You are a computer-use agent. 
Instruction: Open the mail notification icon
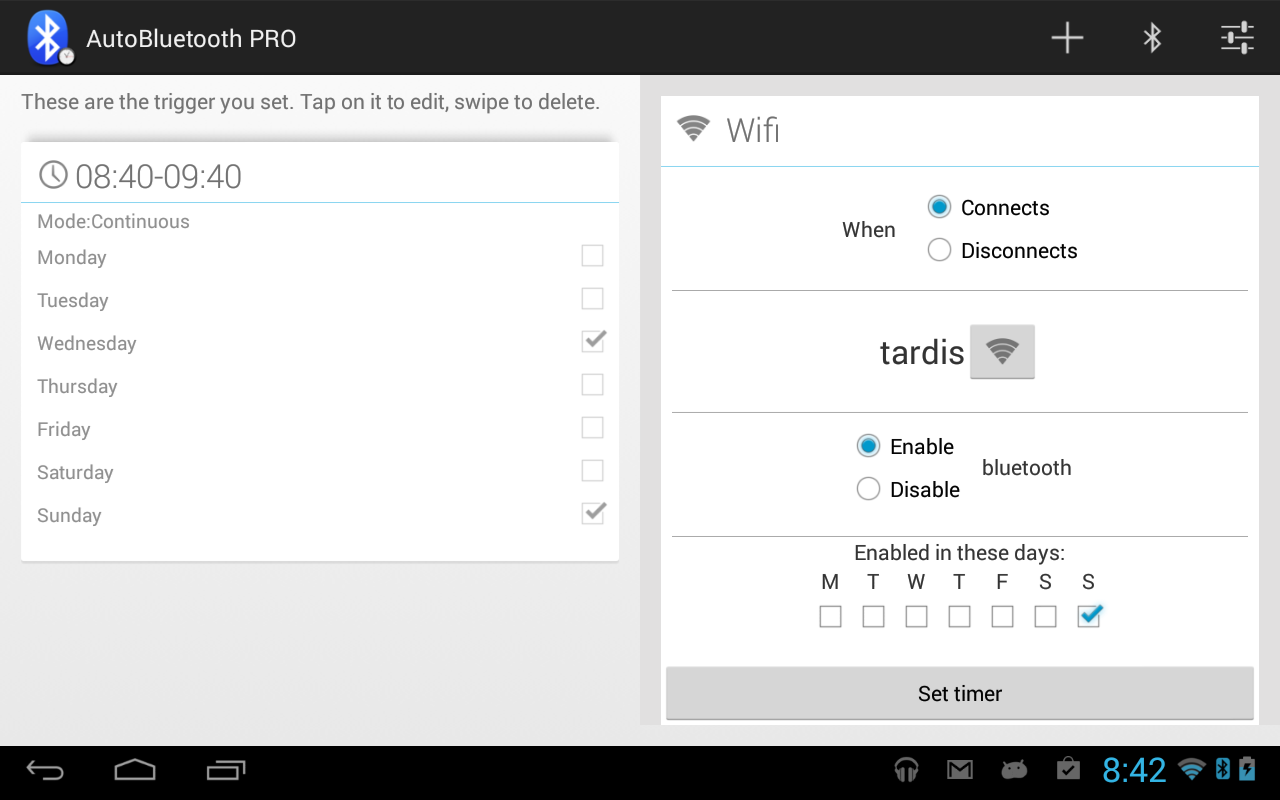pos(960,769)
